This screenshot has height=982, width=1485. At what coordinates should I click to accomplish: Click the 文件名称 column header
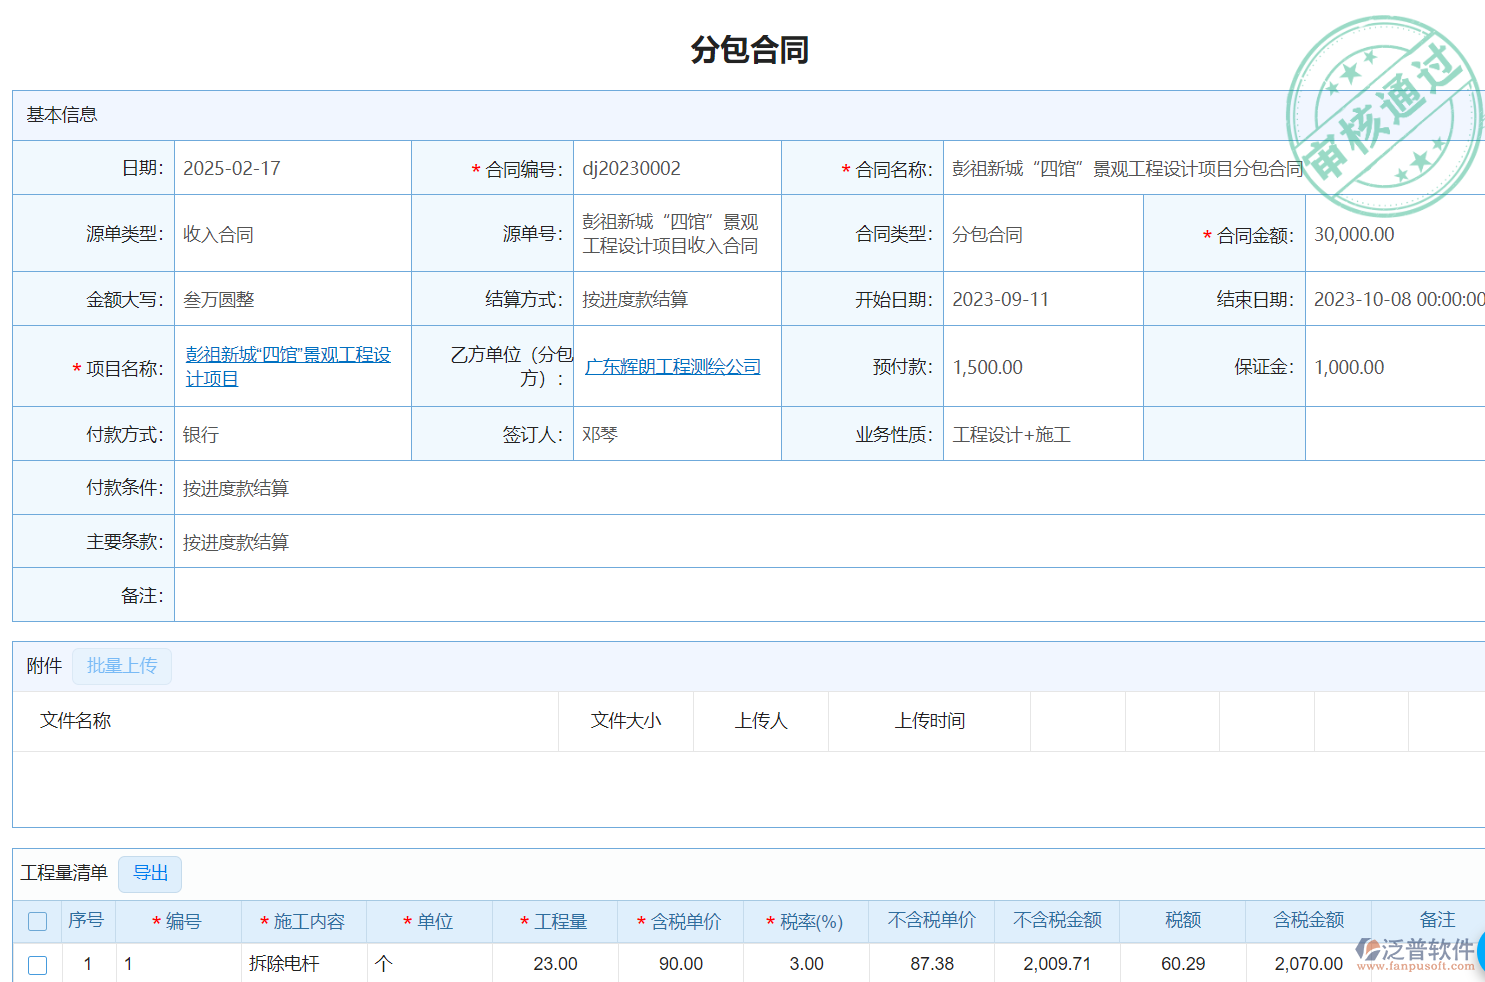[76, 721]
